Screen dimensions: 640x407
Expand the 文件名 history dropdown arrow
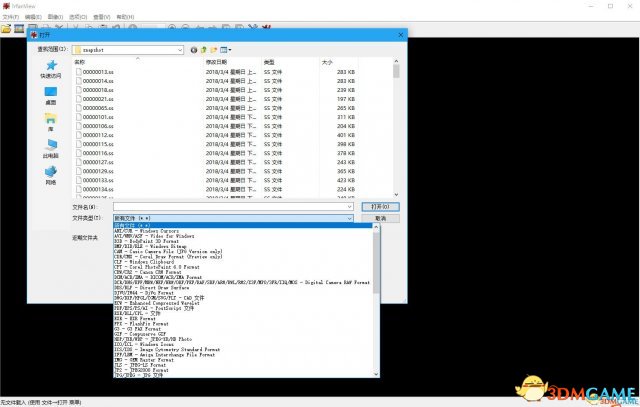tap(349, 207)
